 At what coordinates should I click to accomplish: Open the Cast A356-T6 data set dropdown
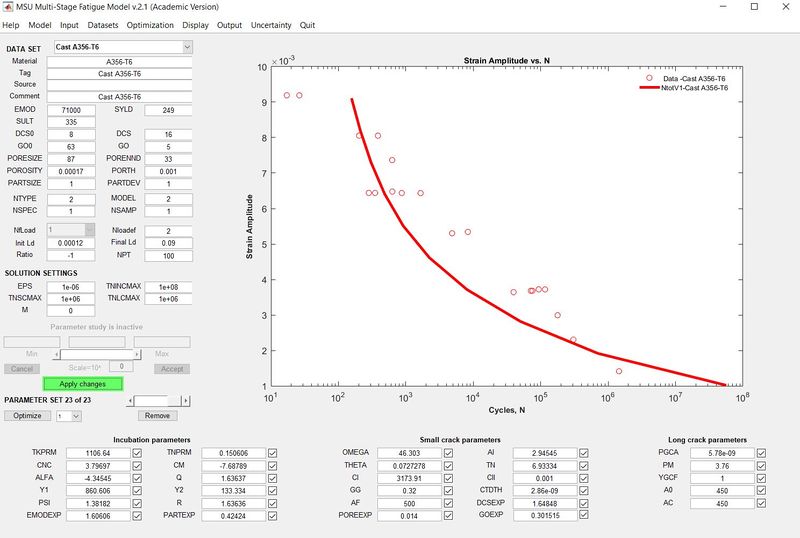click(187, 47)
